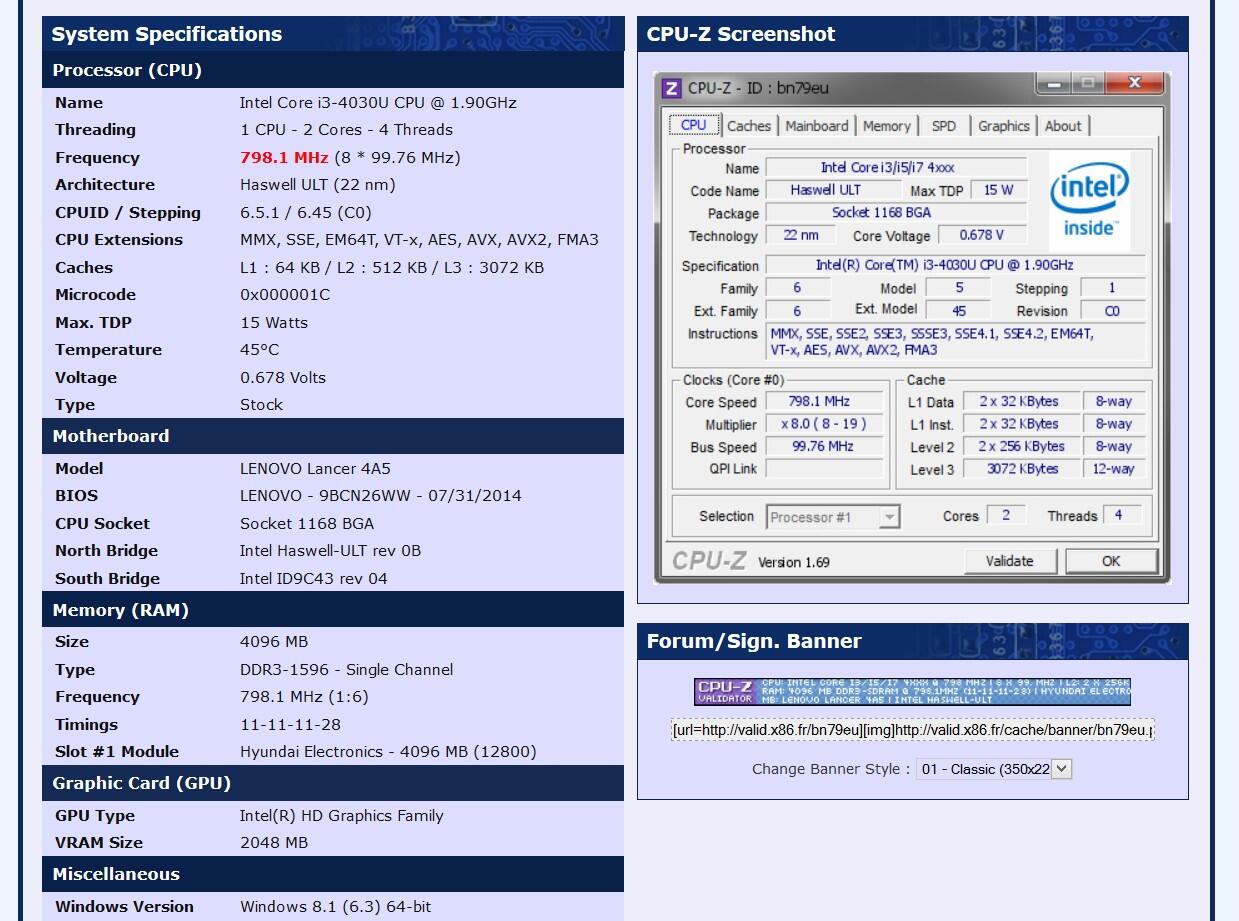This screenshot has height=921, width=1239.
Task: Click the Level 3 cache 3072 KBytes field
Action: [1020, 469]
